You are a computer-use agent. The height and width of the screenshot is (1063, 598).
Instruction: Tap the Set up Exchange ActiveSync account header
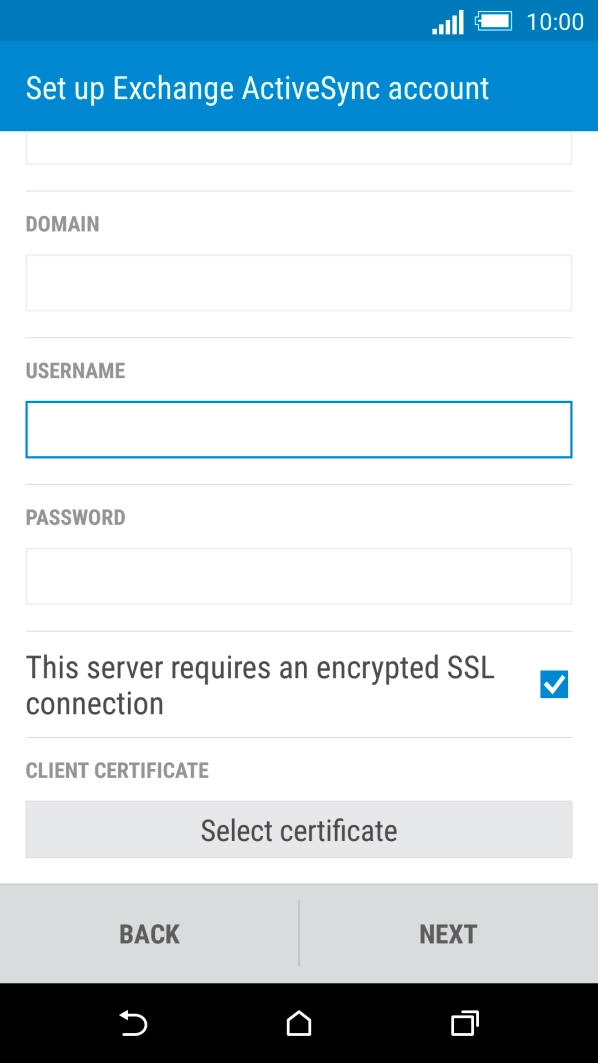coord(255,88)
